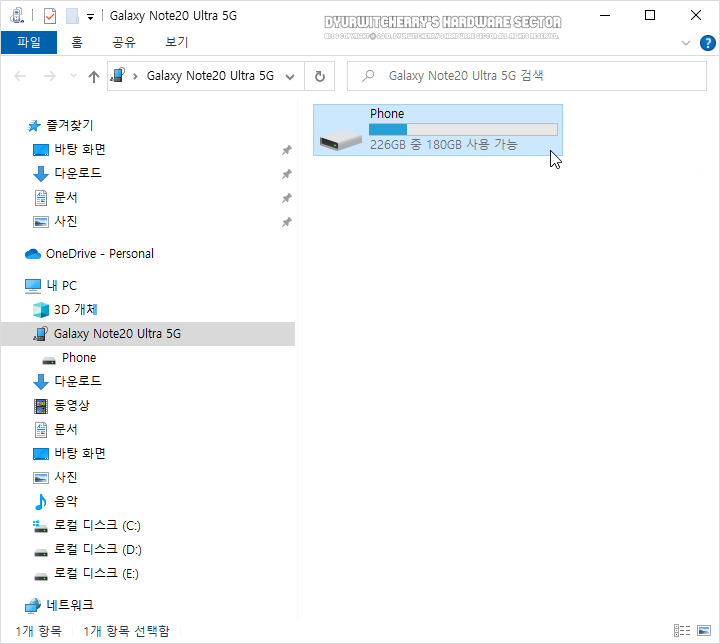Viewport: 720px width, 644px height.
Task: Open pinned 다운로드 under 즐겨찾기
Action: click(x=78, y=173)
